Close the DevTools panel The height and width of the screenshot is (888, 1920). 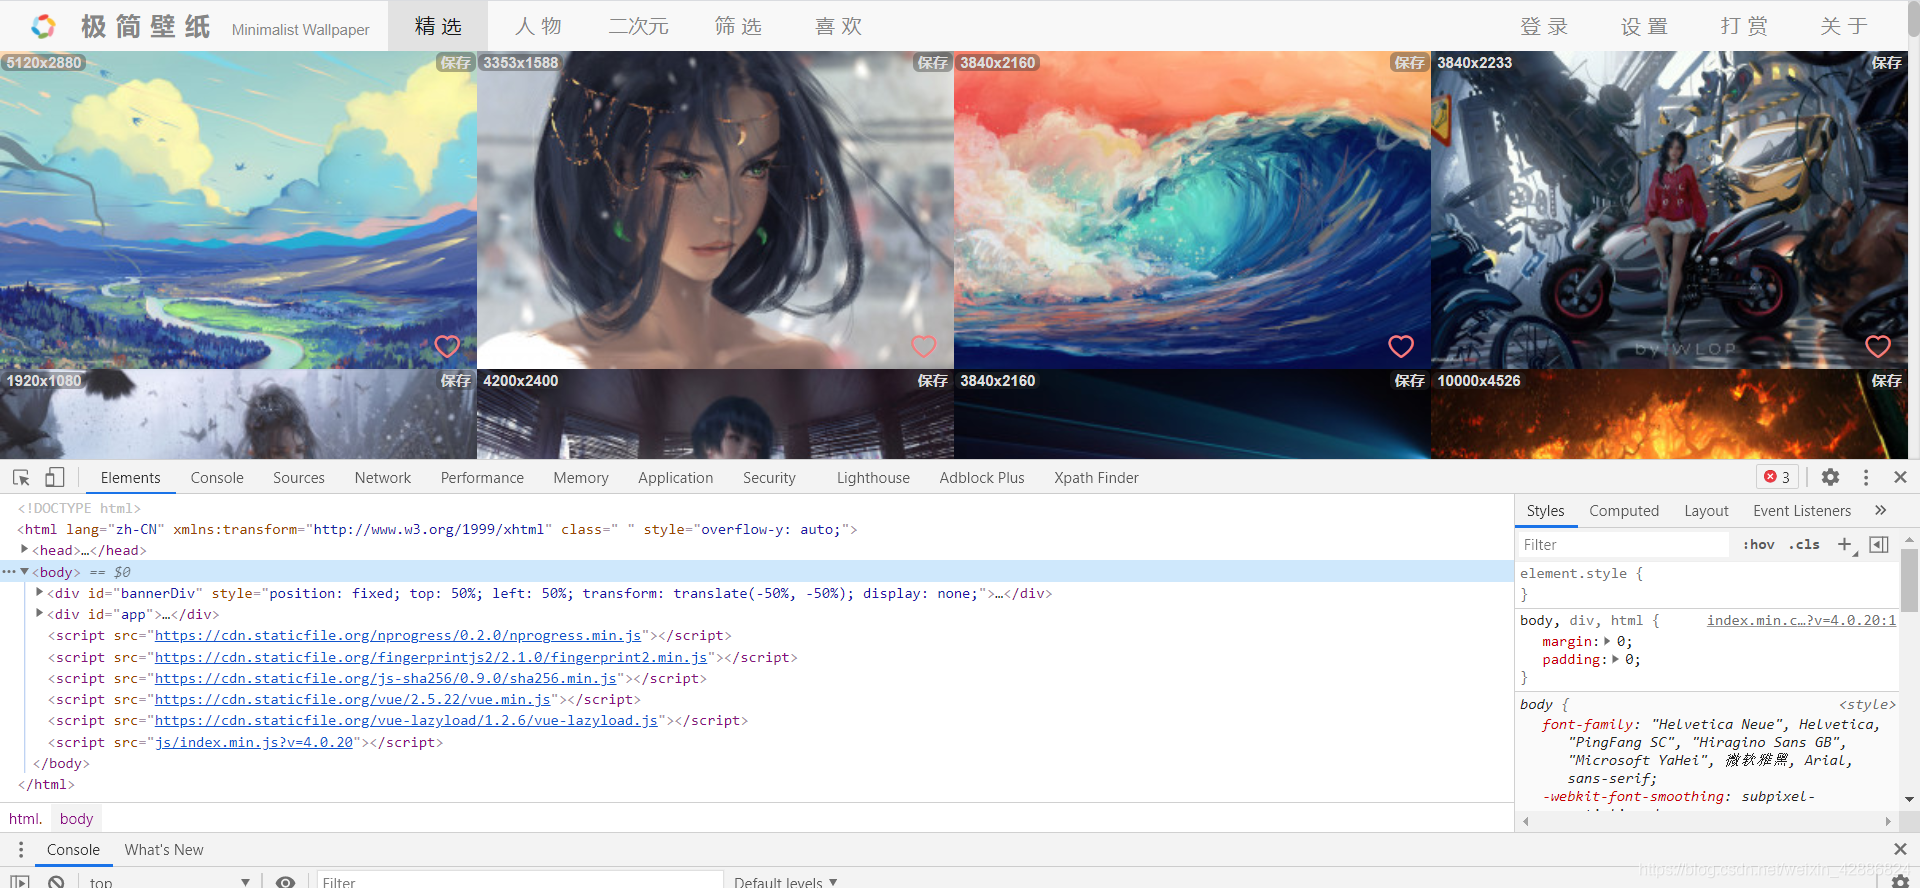click(1900, 477)
